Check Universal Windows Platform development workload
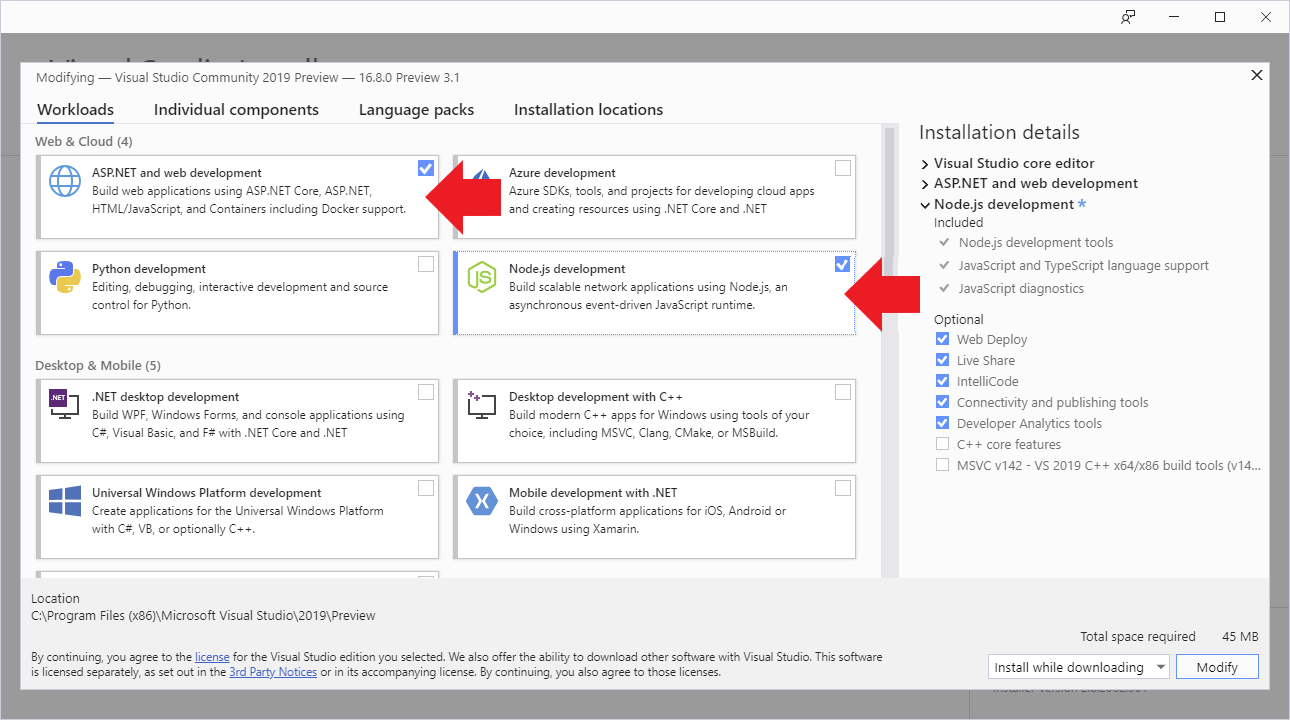 point(426,488)
